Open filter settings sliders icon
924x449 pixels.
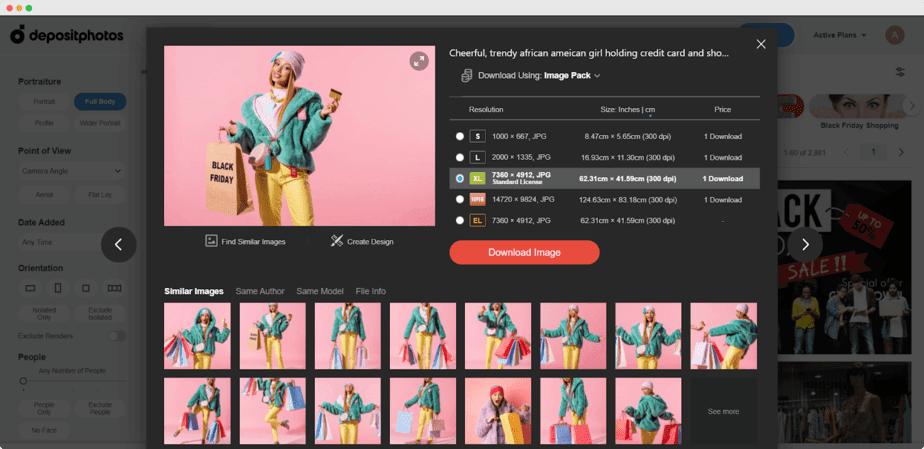[x=900, y=72]
